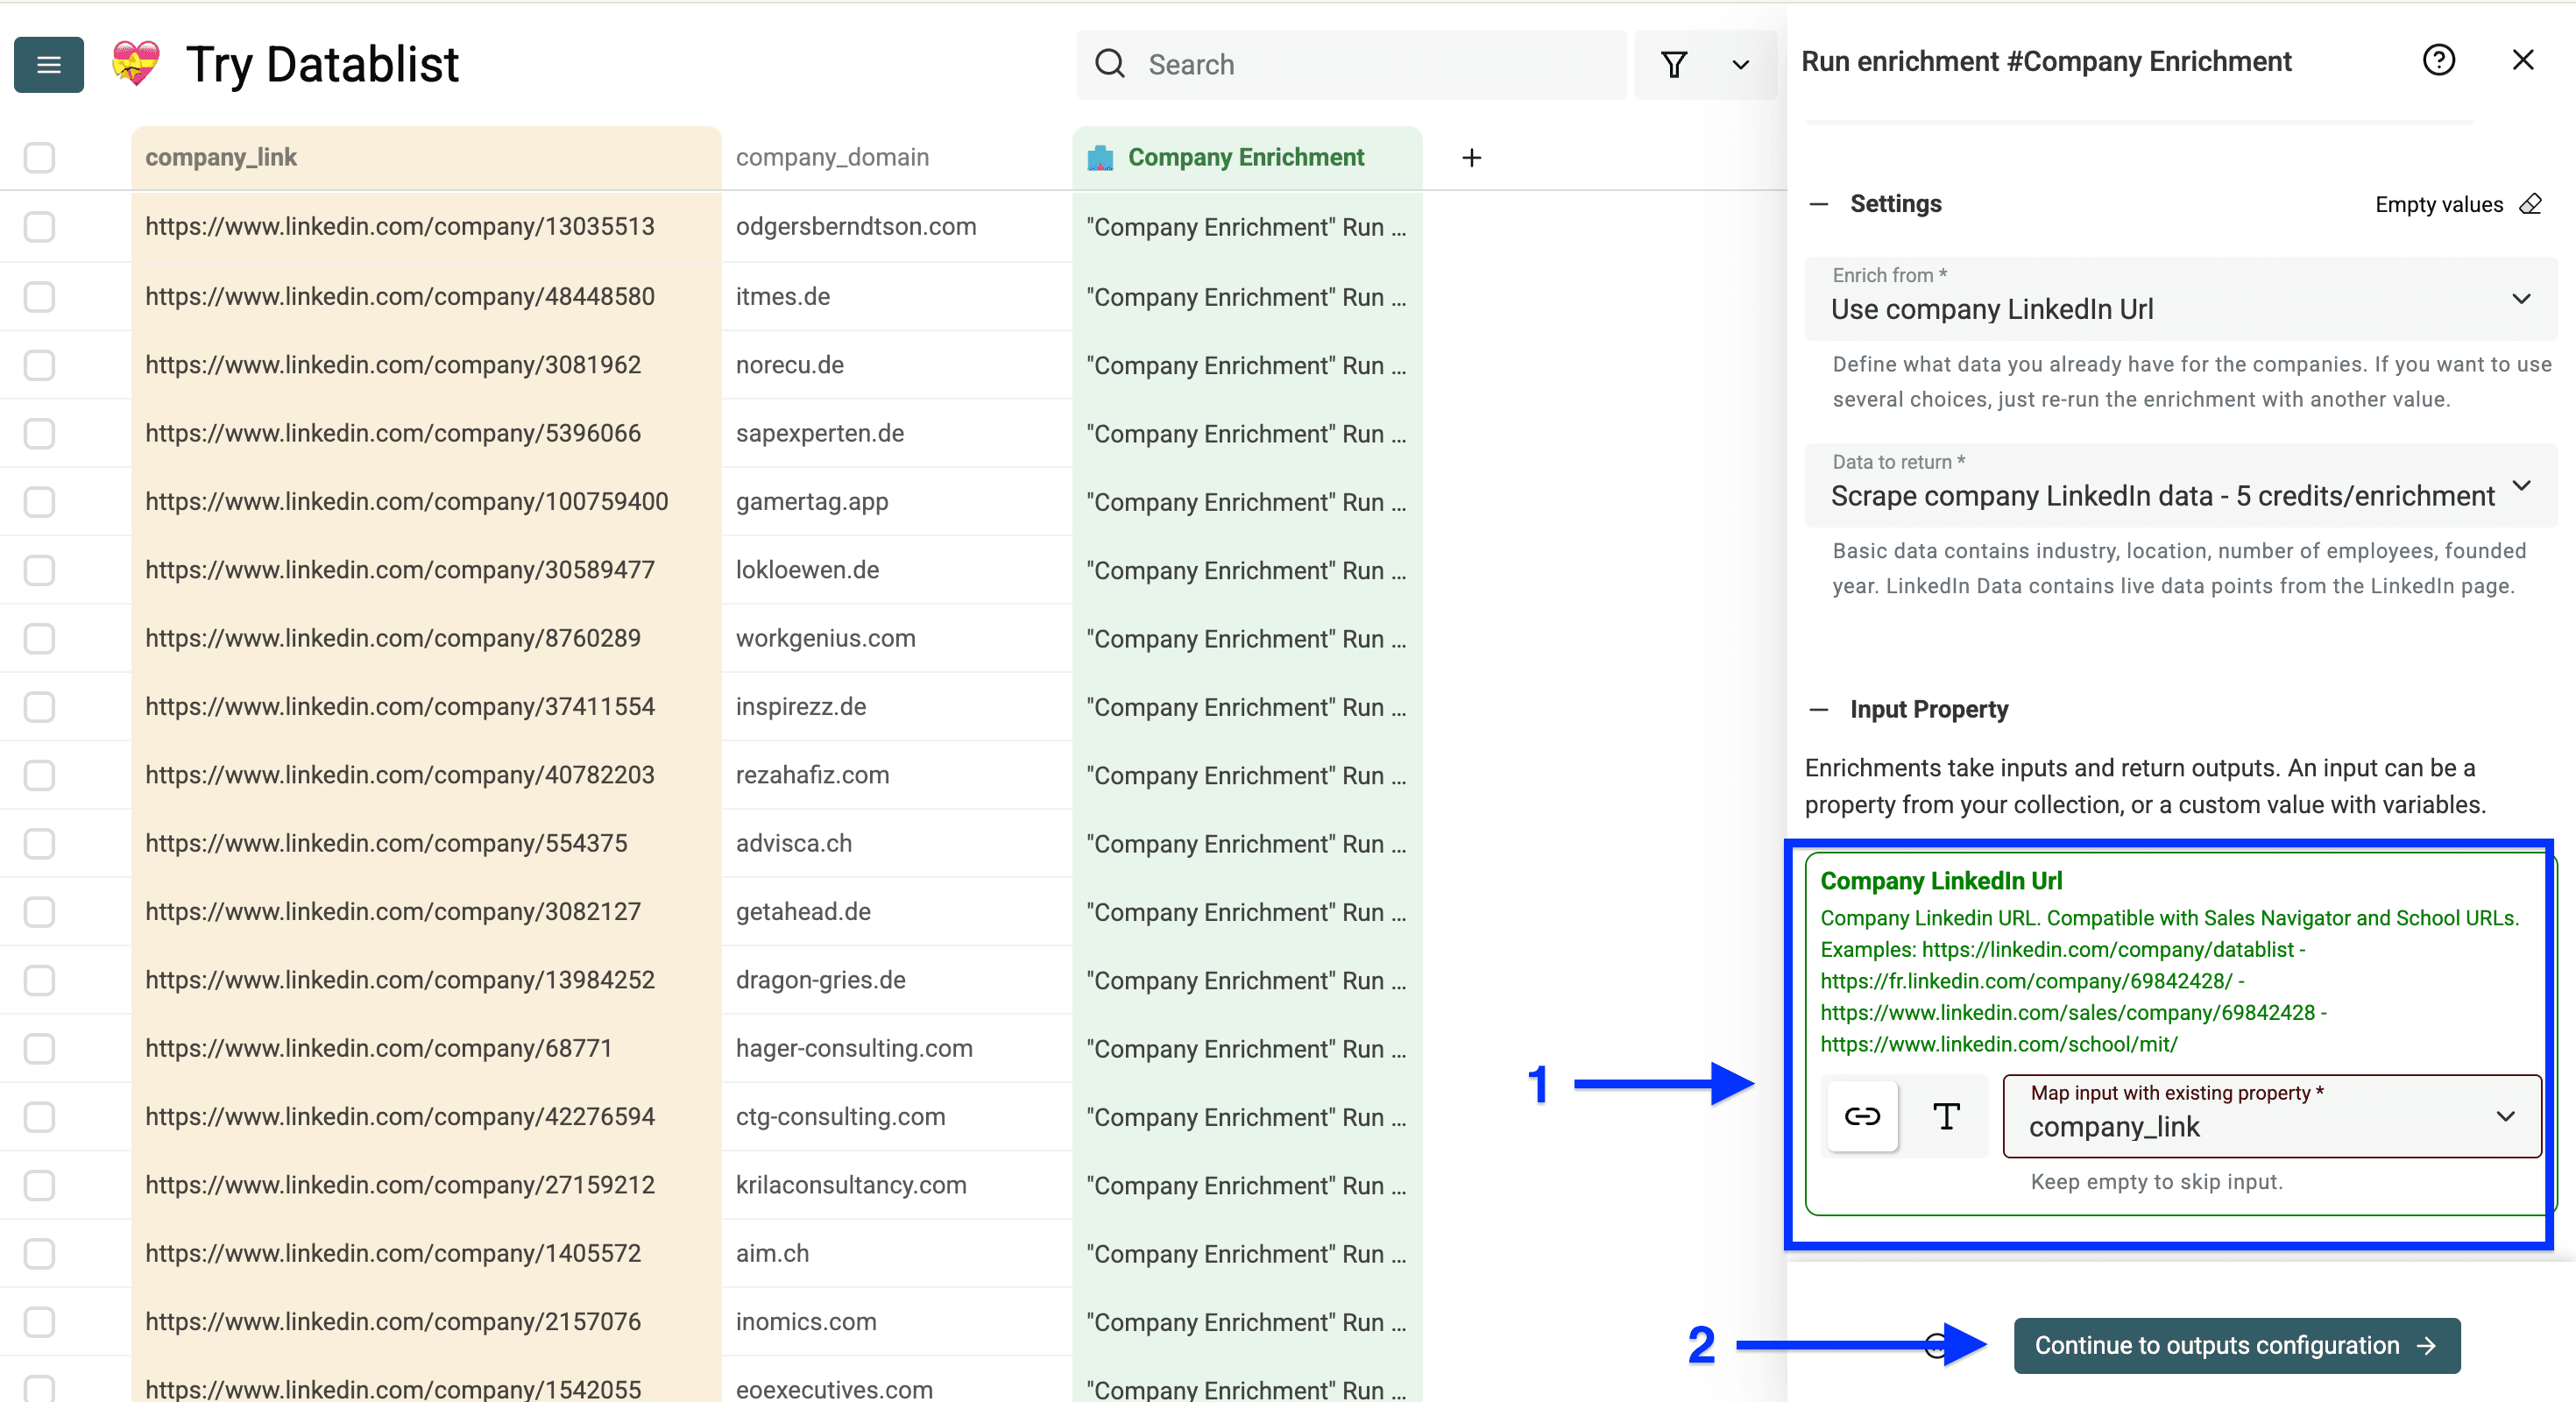2576x1402 pixels.
Task: Click the help question mark icon
Action: [x=2440, y=60]
